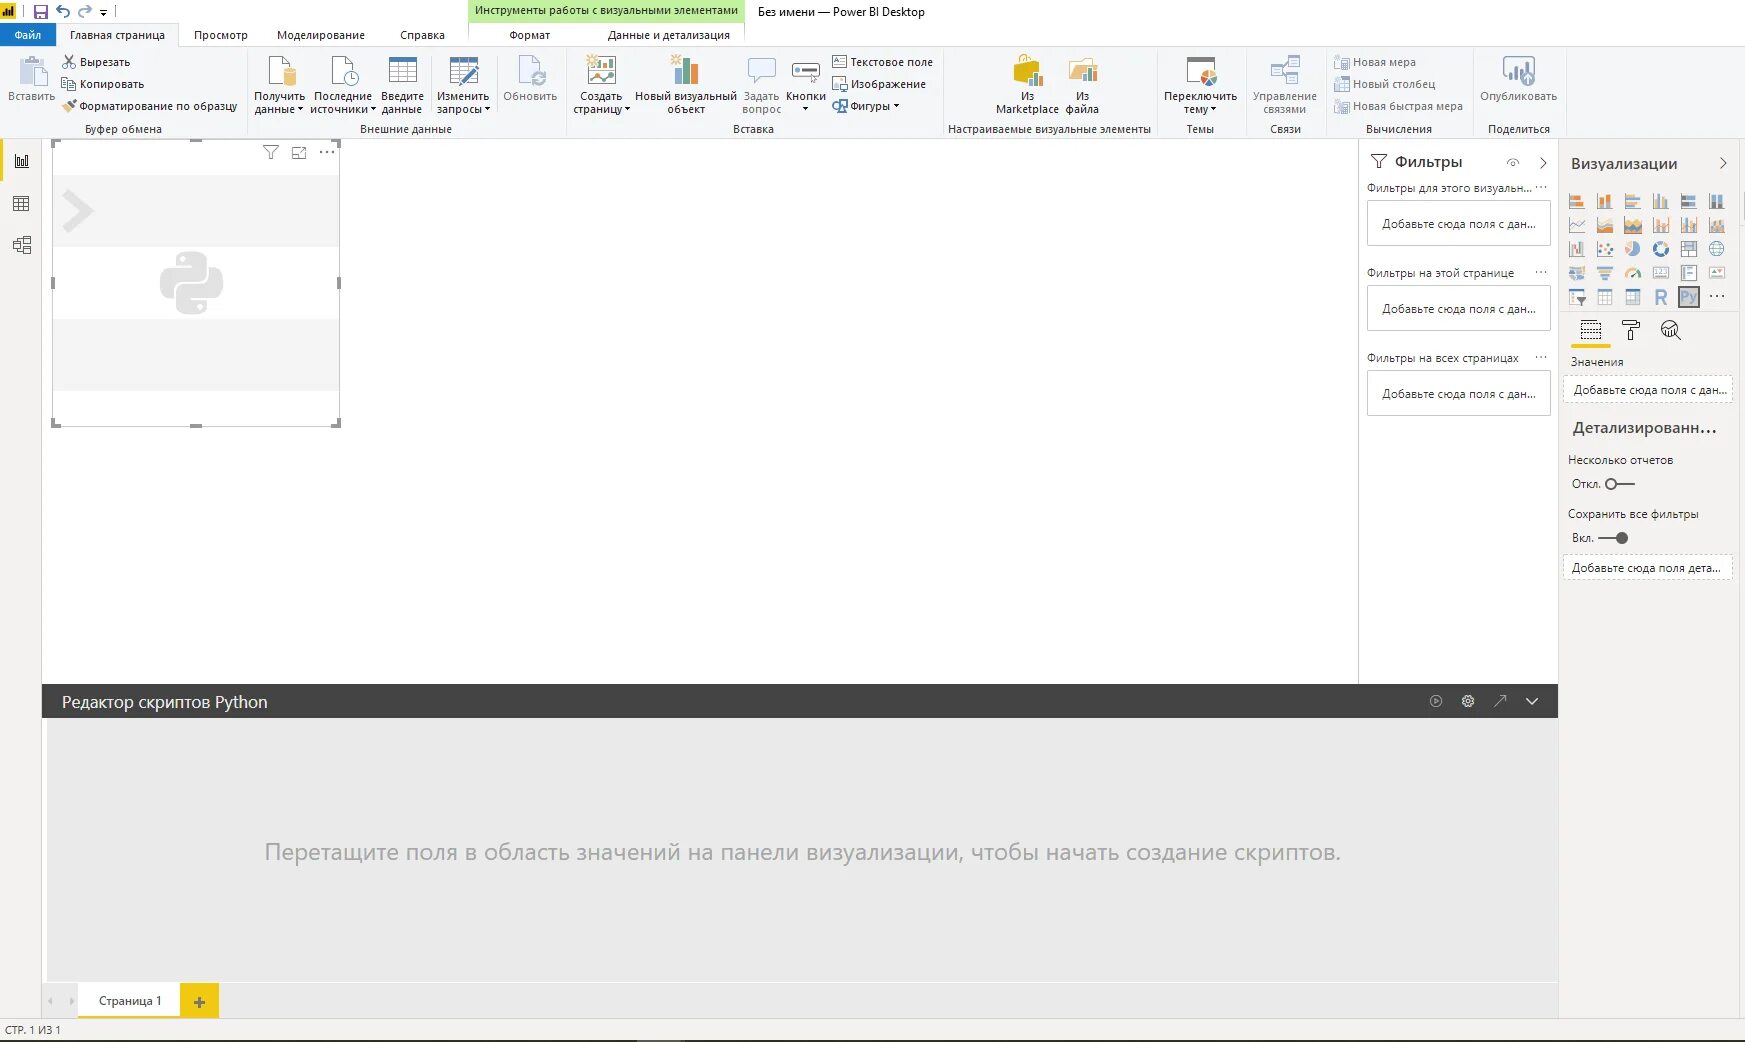
Task: Open the Файл menu
Action: tap(28, 35)
